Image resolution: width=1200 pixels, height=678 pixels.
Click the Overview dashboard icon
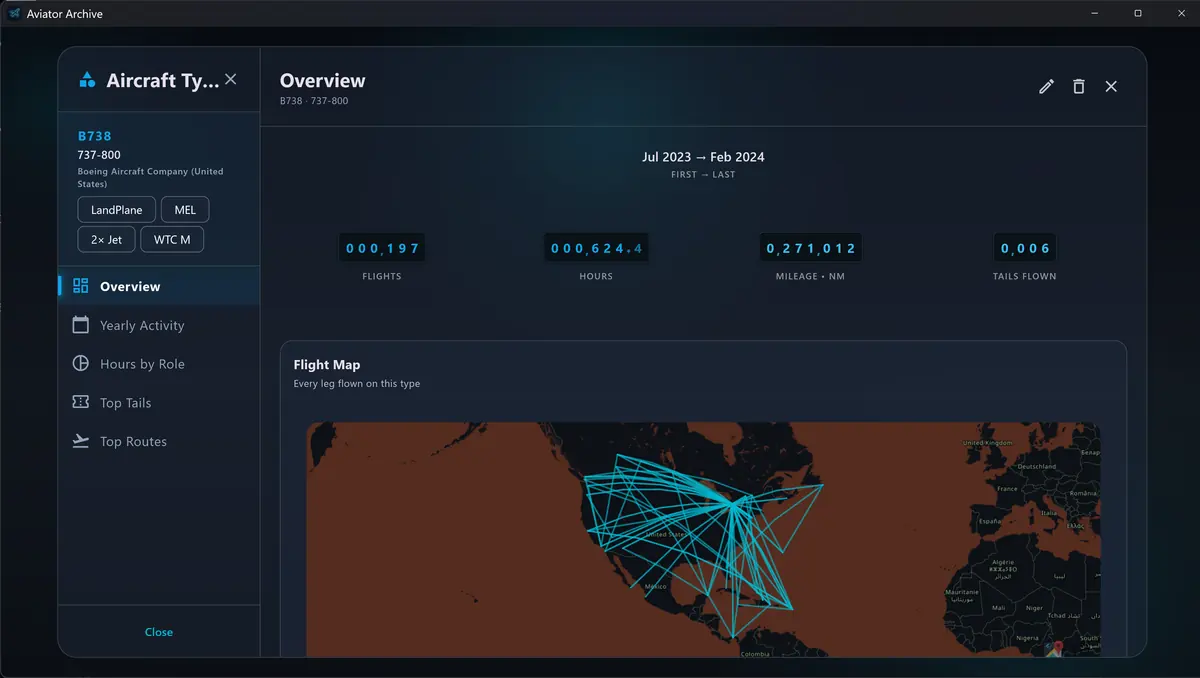click(81, 286)
